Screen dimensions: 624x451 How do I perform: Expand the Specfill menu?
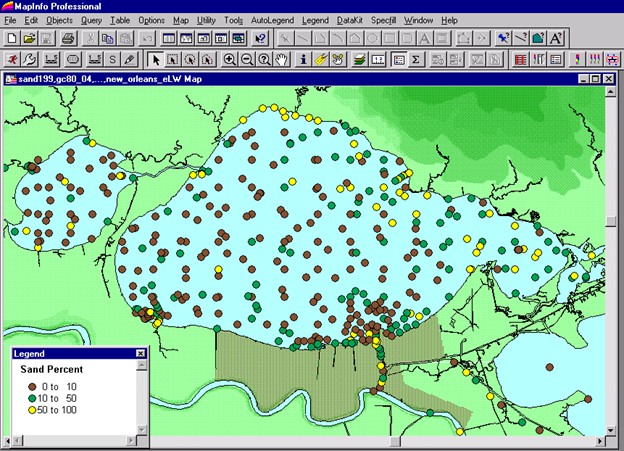coord(385,20)
